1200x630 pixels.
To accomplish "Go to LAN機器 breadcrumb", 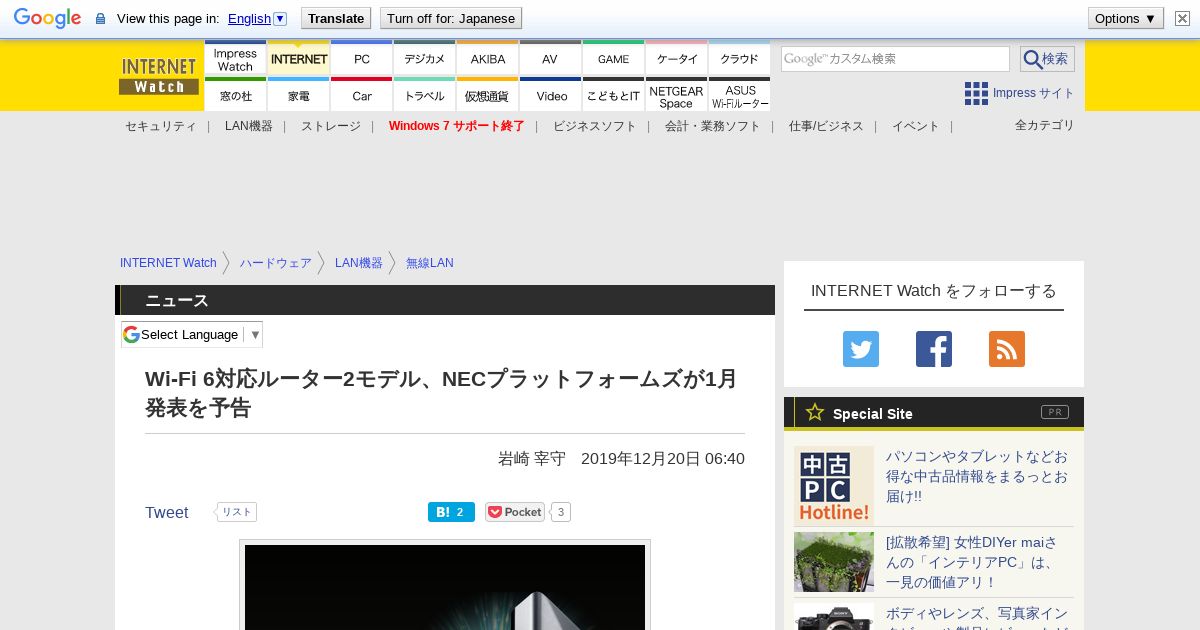I will click(x=359, y=263).
